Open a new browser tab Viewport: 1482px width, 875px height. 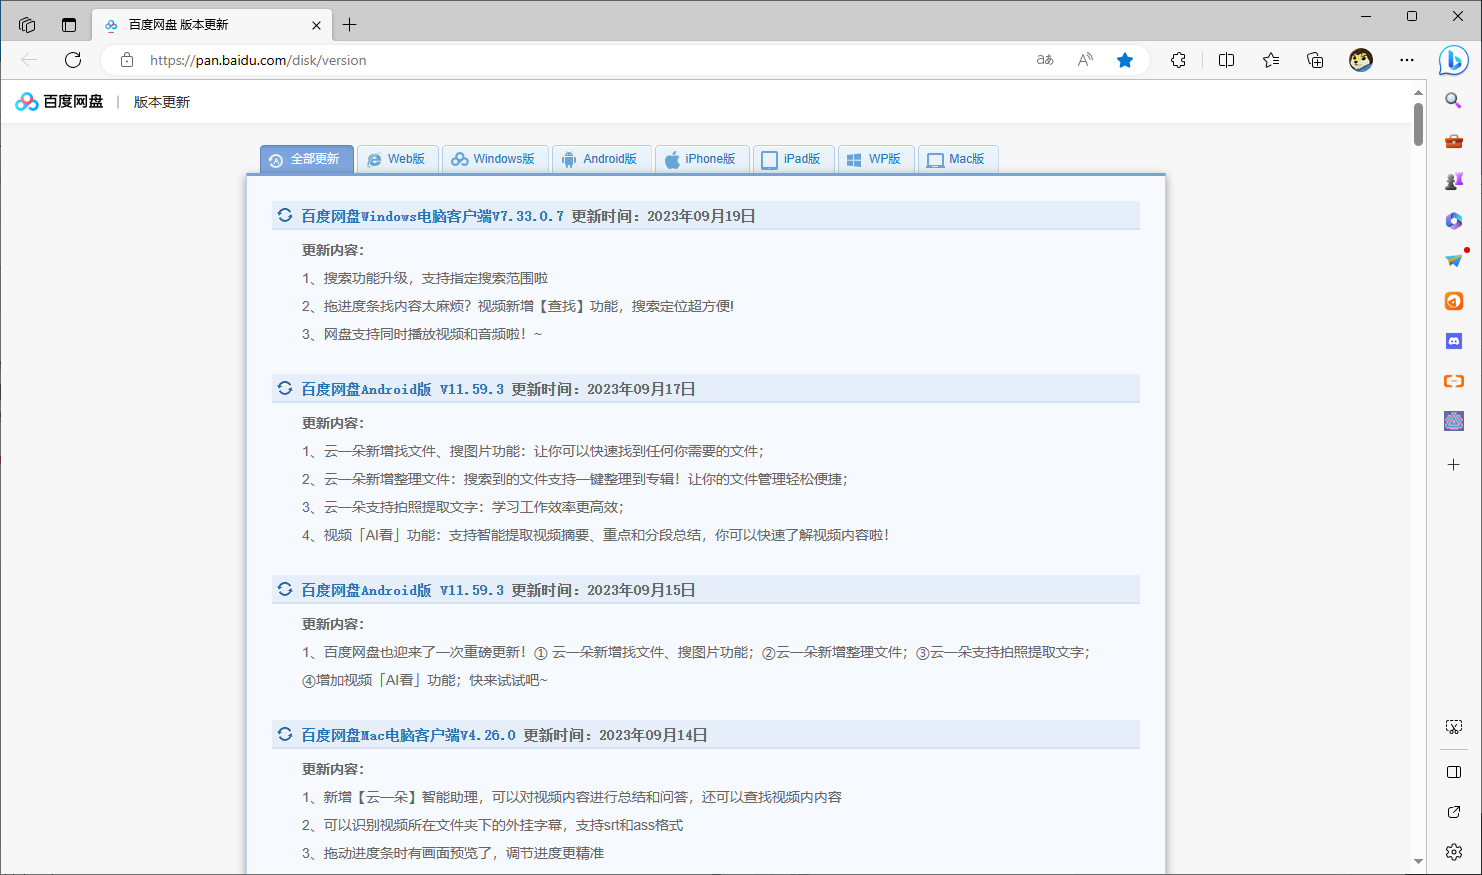[349, 25]
